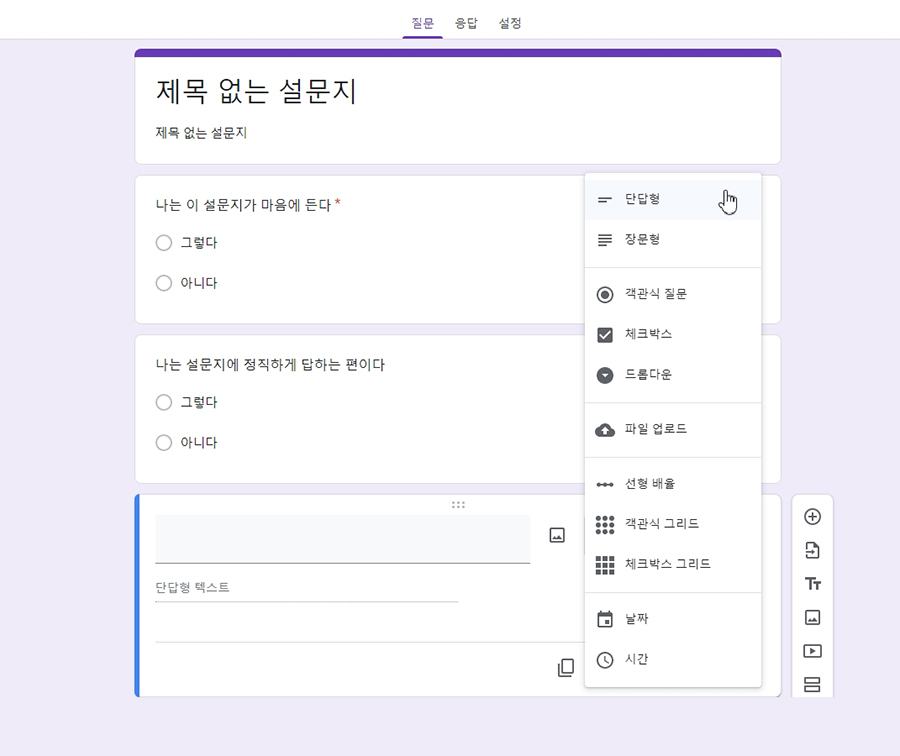Pick 드롭다운 question type
900x756 pixels.
(673, 375)
